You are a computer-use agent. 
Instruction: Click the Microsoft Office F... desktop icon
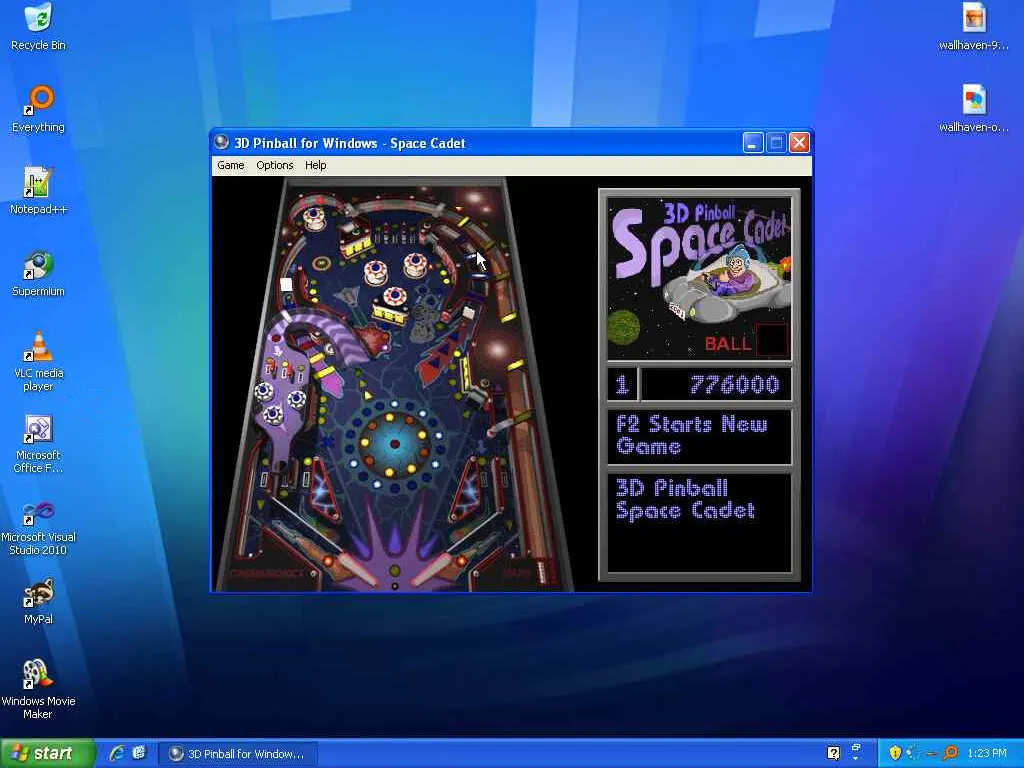tap(38, 443)
